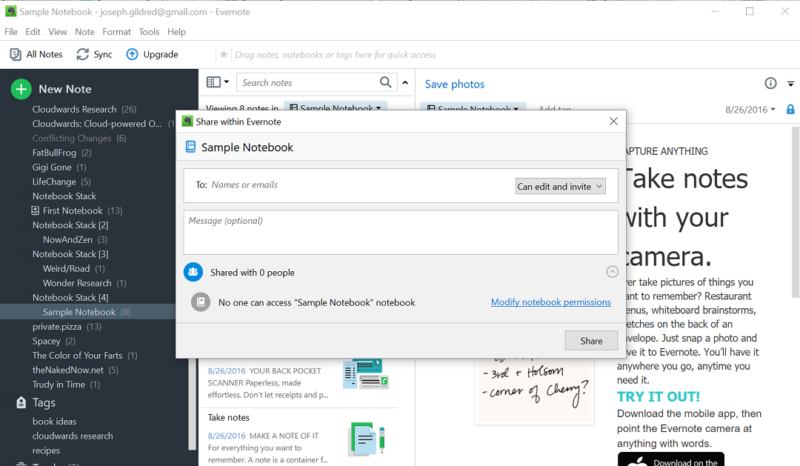Sync notes with the Sync button
This screenshot has height=466, width=800.
coord(94,54)
